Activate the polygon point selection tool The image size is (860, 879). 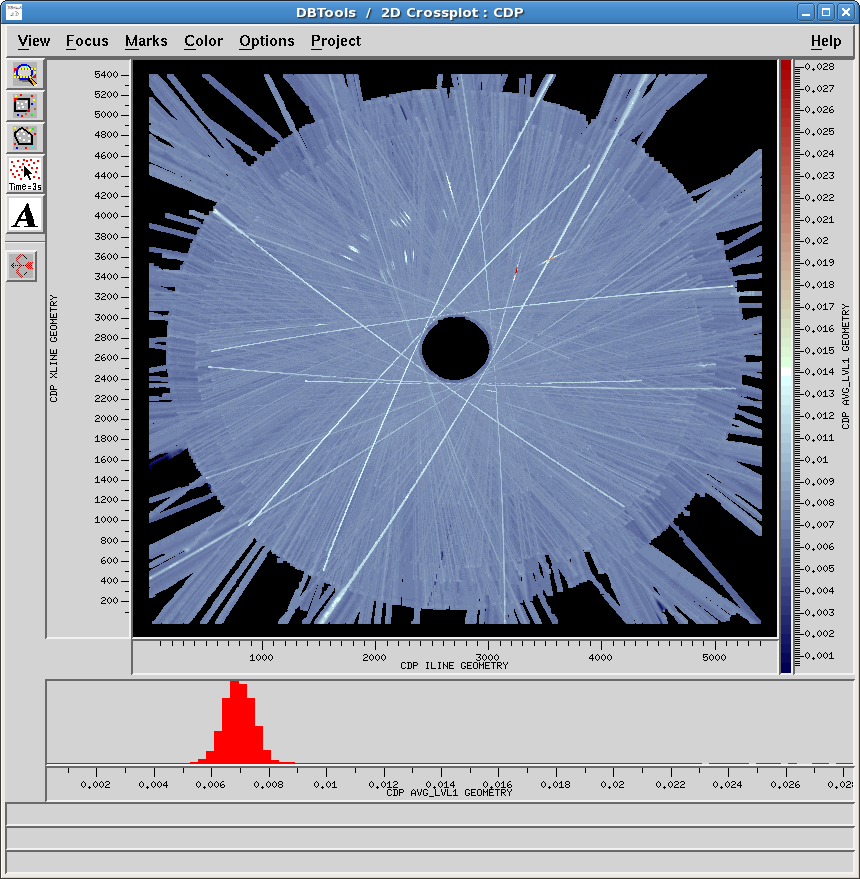coord(25,137)
